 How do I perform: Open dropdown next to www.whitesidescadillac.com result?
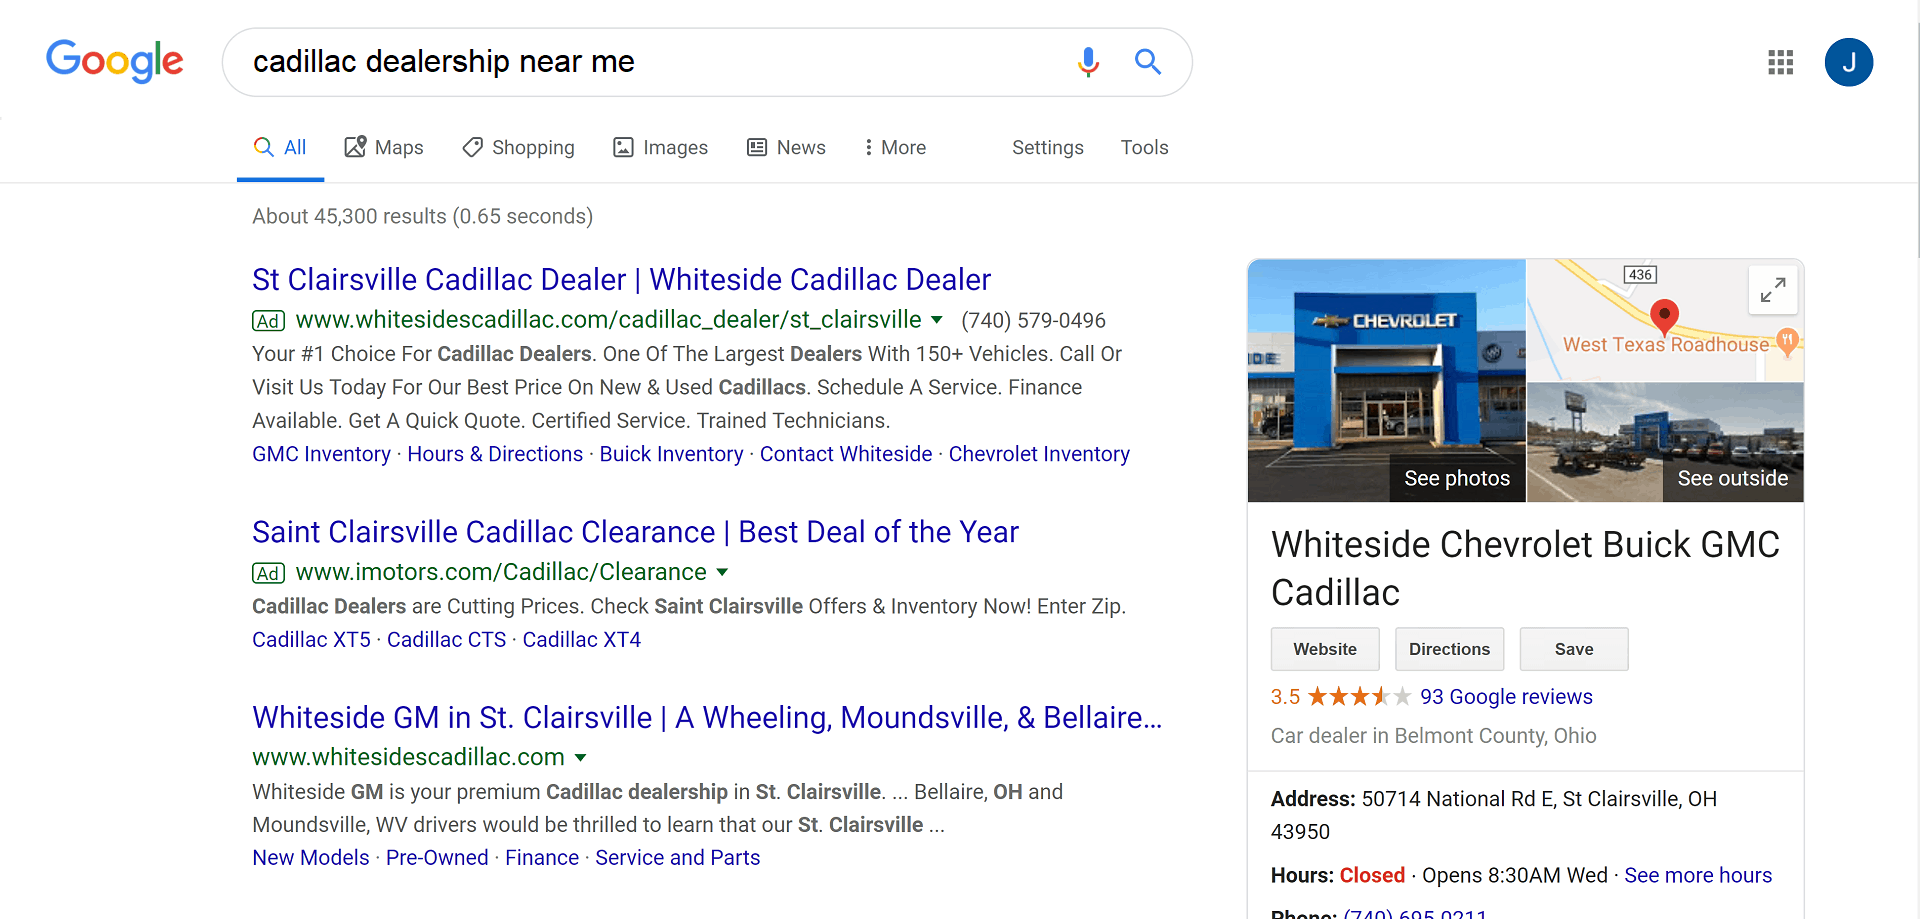pos(581,758)
